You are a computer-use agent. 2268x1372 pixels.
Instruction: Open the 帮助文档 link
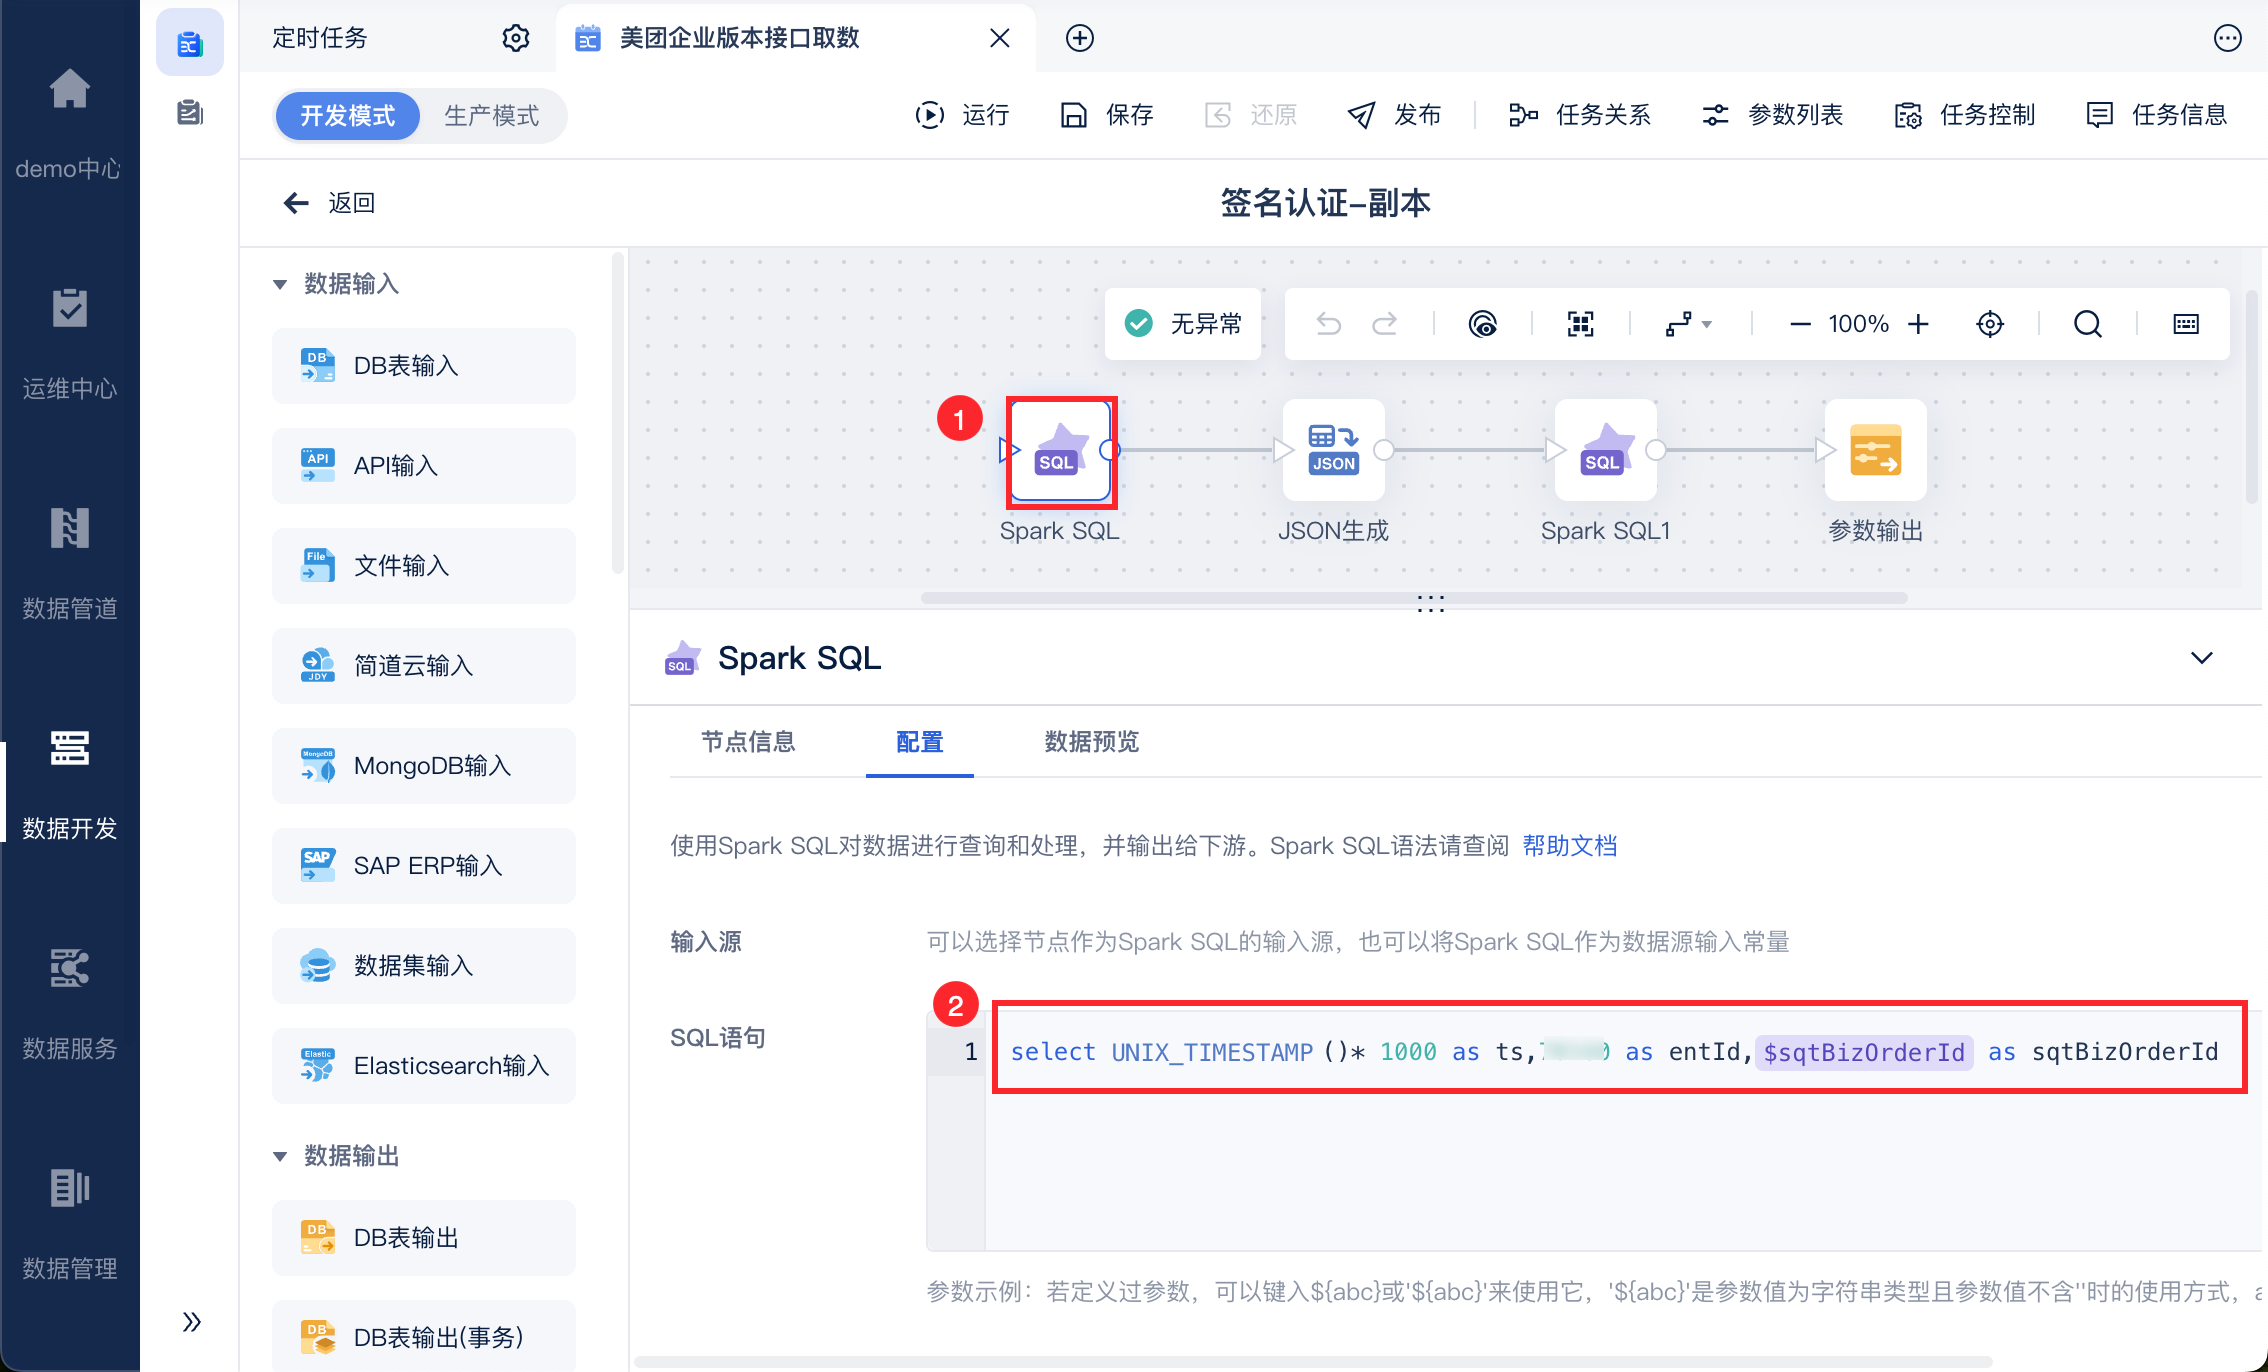(1569, 846)
